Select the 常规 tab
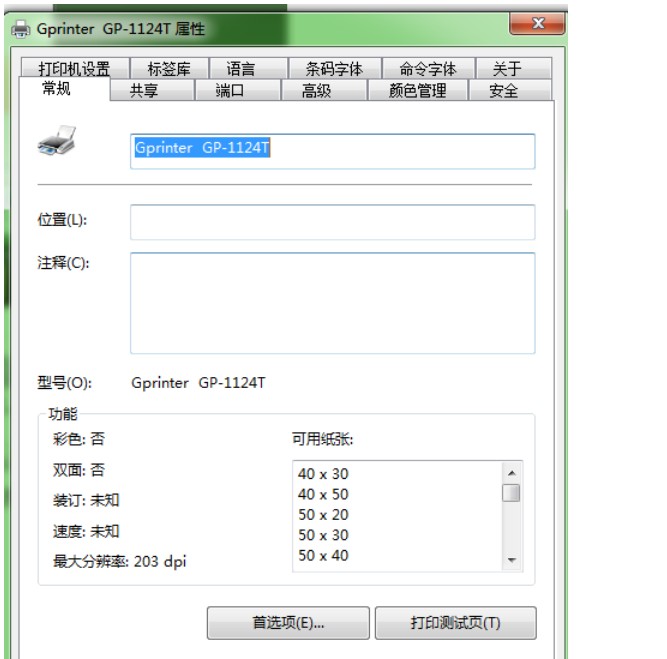Viewport: 667px width, 659px height. 64,88
